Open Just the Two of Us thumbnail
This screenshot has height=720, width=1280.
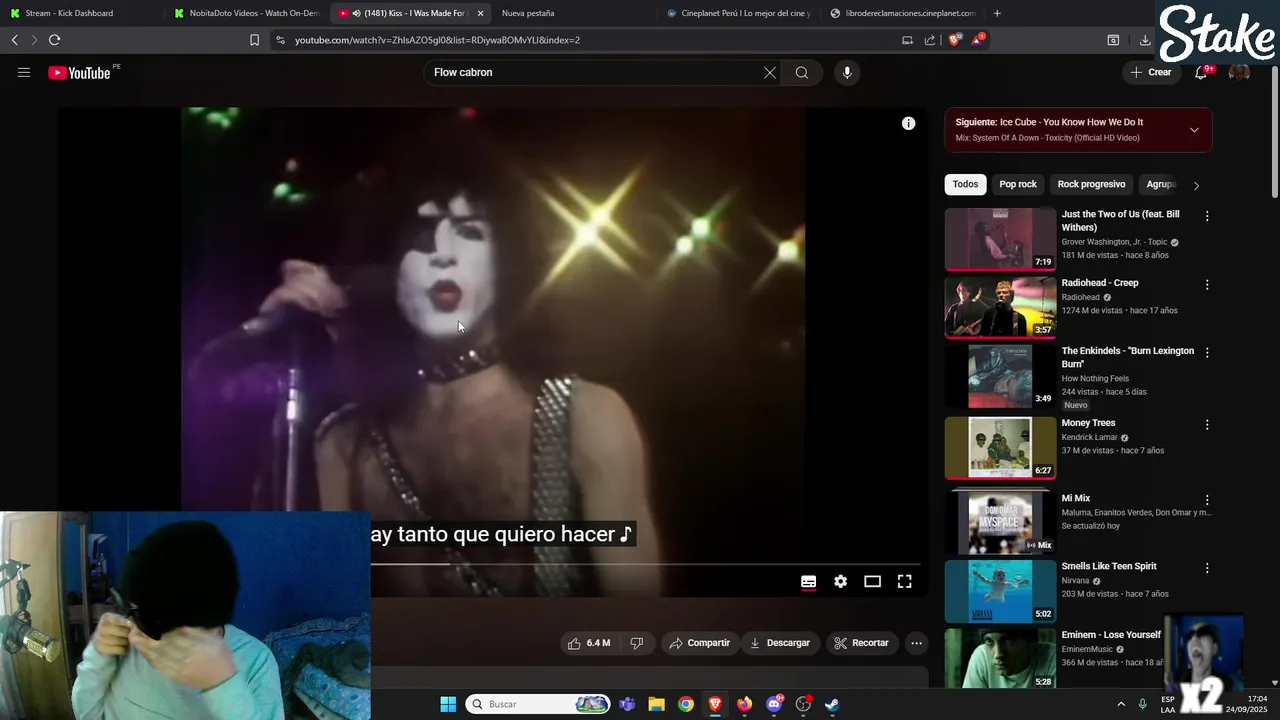(x=1000, y=239)
